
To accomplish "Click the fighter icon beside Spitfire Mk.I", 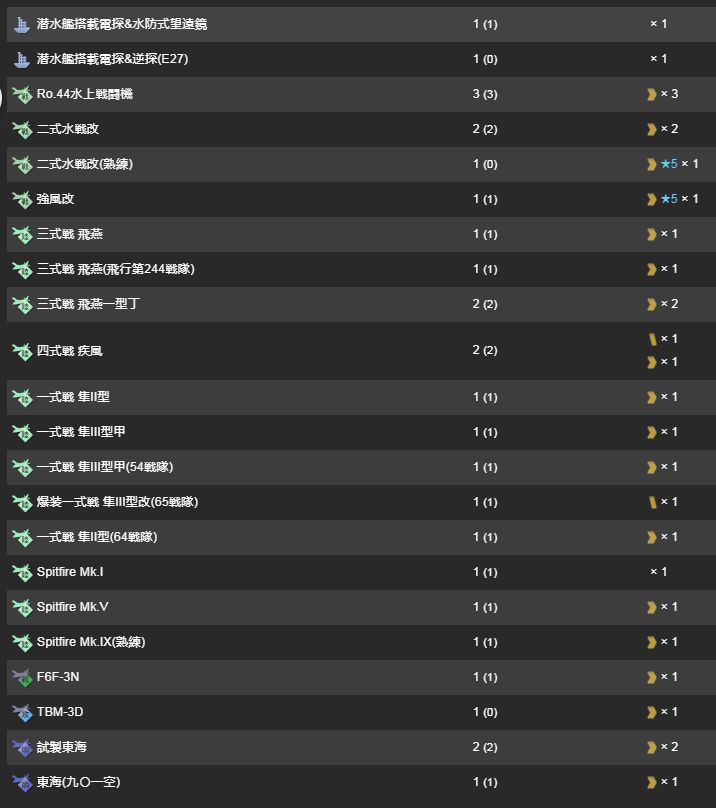I will pos(22,572).
